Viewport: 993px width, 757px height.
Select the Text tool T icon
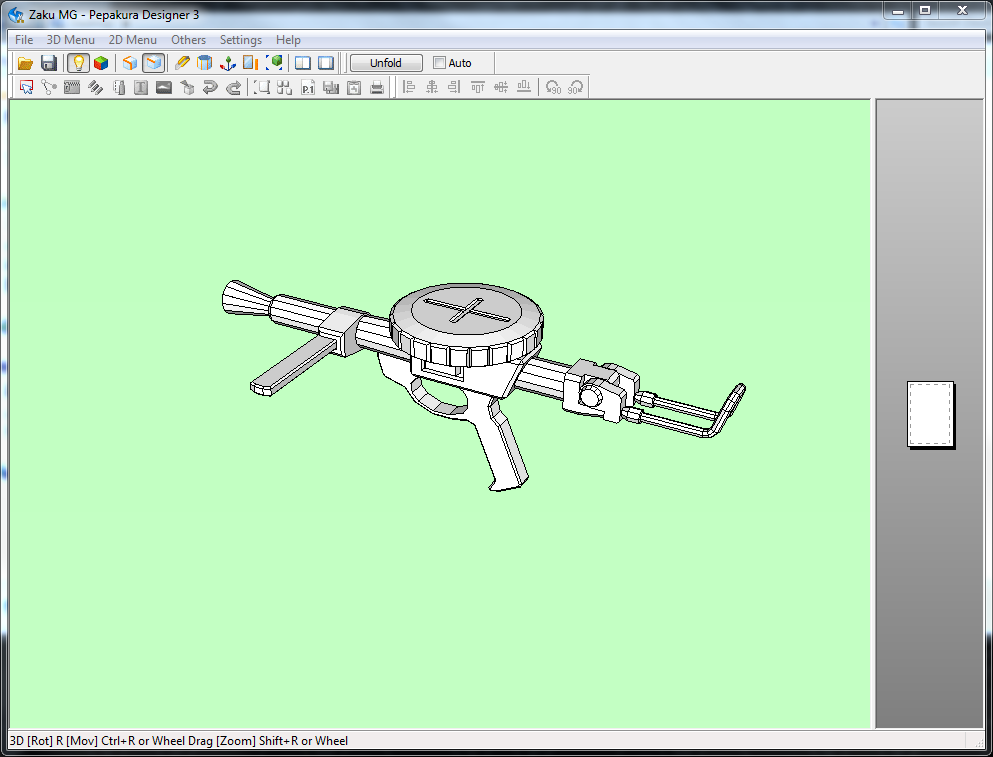pos(141,87)
